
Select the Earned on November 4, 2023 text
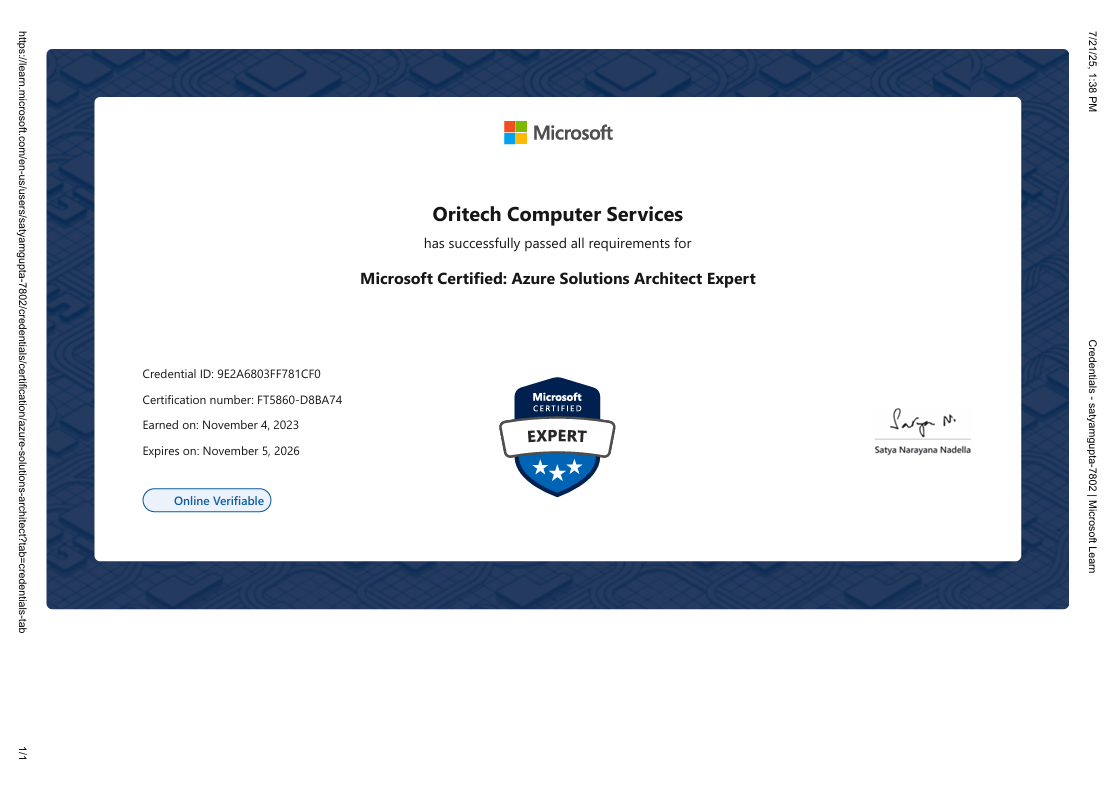click(x=220, y=425)
